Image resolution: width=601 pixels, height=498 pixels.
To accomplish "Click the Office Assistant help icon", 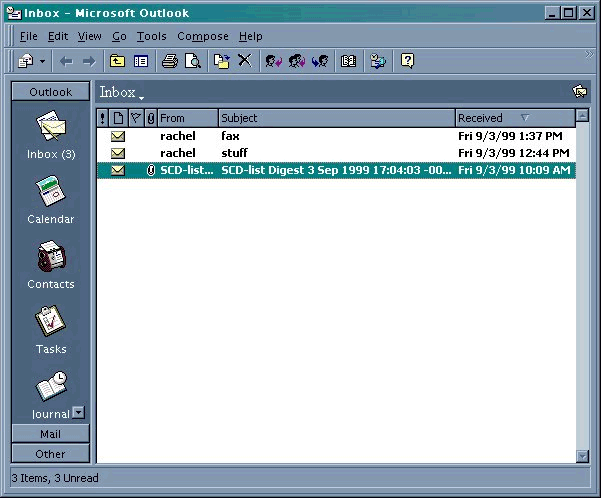I will coord(407,61).
